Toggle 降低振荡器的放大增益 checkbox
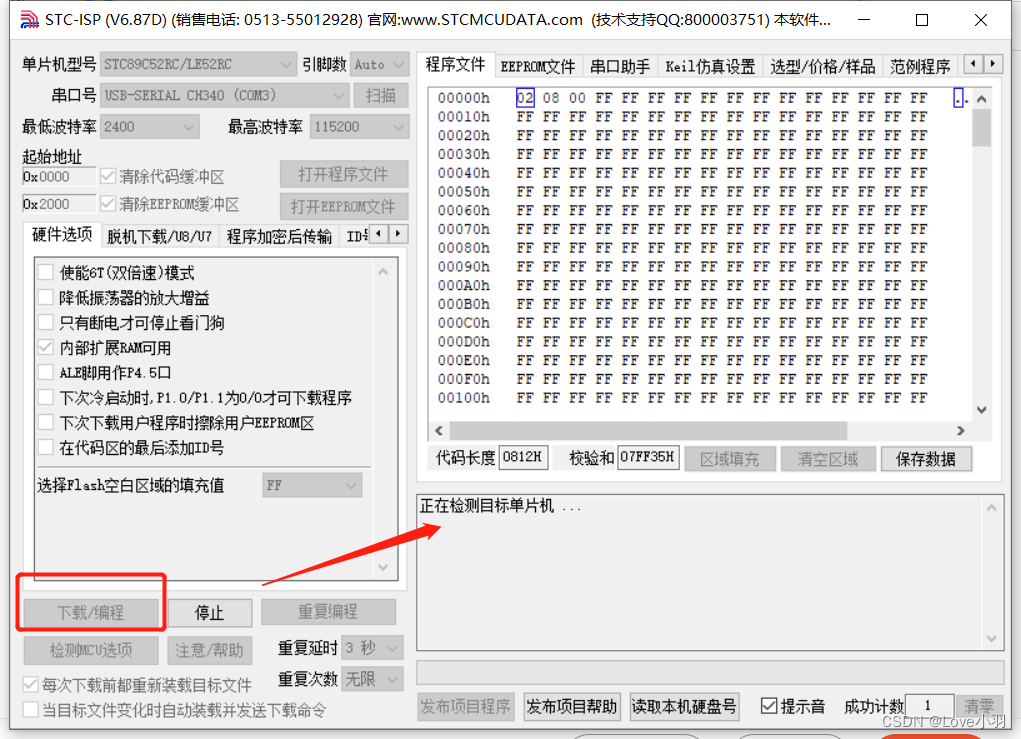The height and width of the screenshot is (739, 1021). point(46,298)
